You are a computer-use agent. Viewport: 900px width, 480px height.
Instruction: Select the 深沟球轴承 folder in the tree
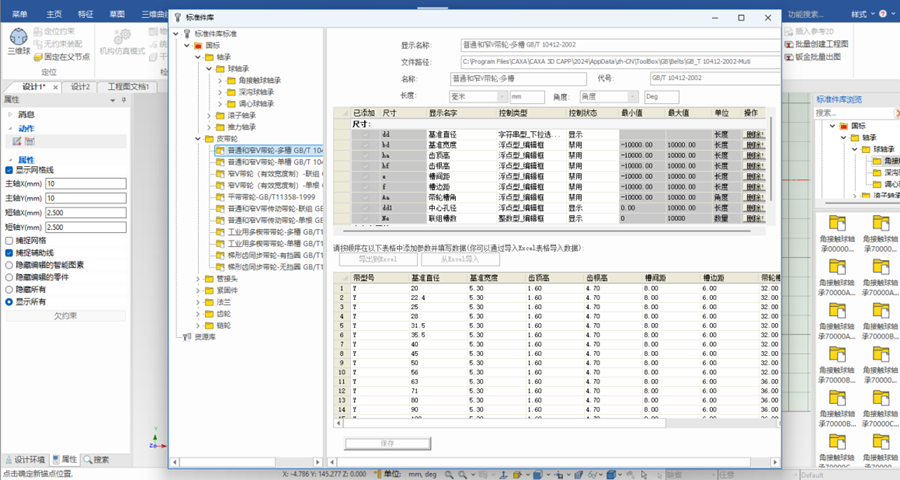pos(251,92)
